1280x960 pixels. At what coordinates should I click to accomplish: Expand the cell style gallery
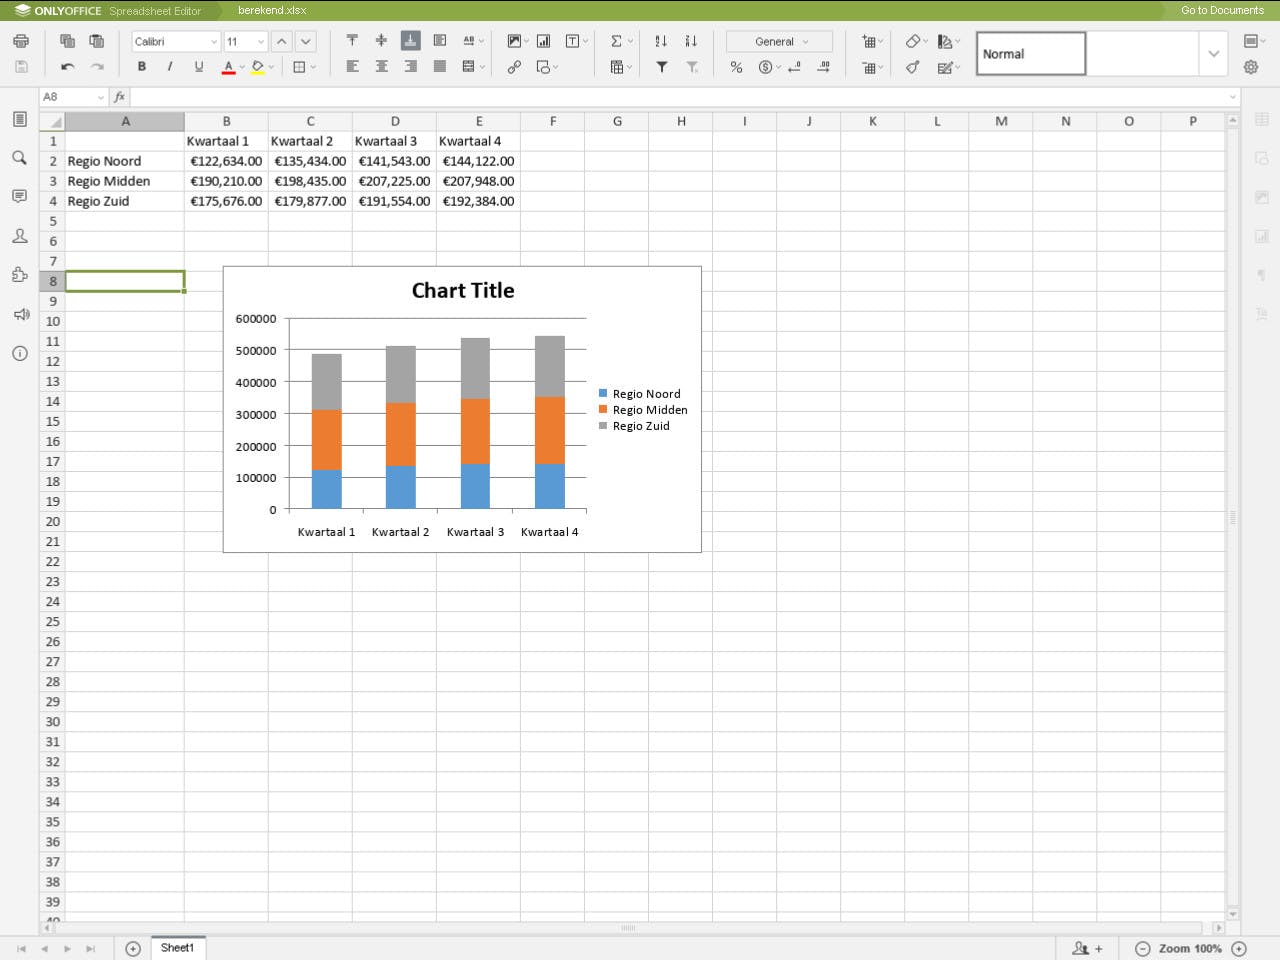[1213, 53]
